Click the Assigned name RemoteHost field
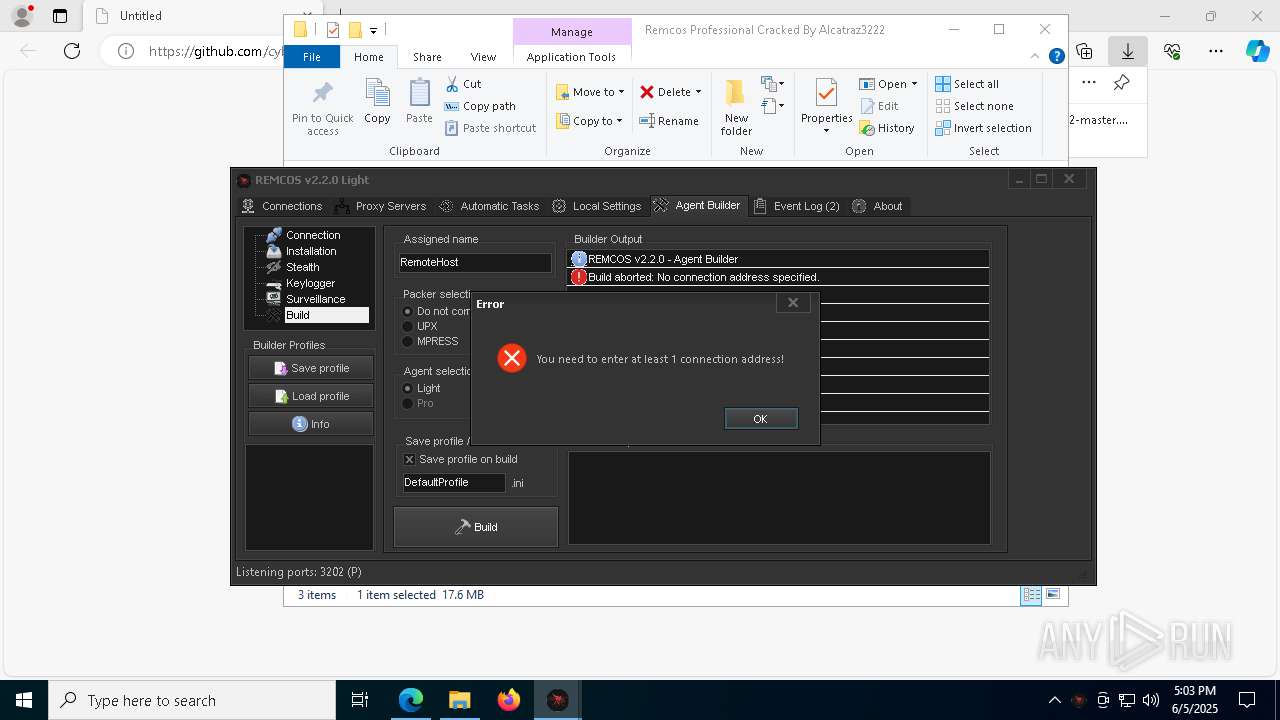The height and width of the screenshot is (720, 1280). click(x=475, y=262)
